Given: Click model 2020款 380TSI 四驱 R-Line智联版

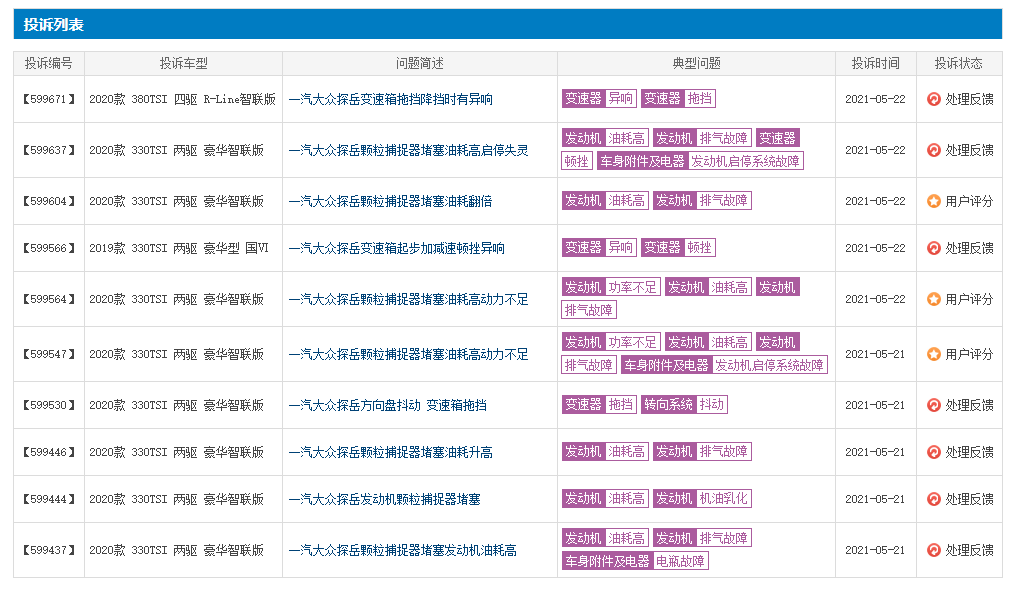Looking at the screenshot, I should (x=182, y=99).
